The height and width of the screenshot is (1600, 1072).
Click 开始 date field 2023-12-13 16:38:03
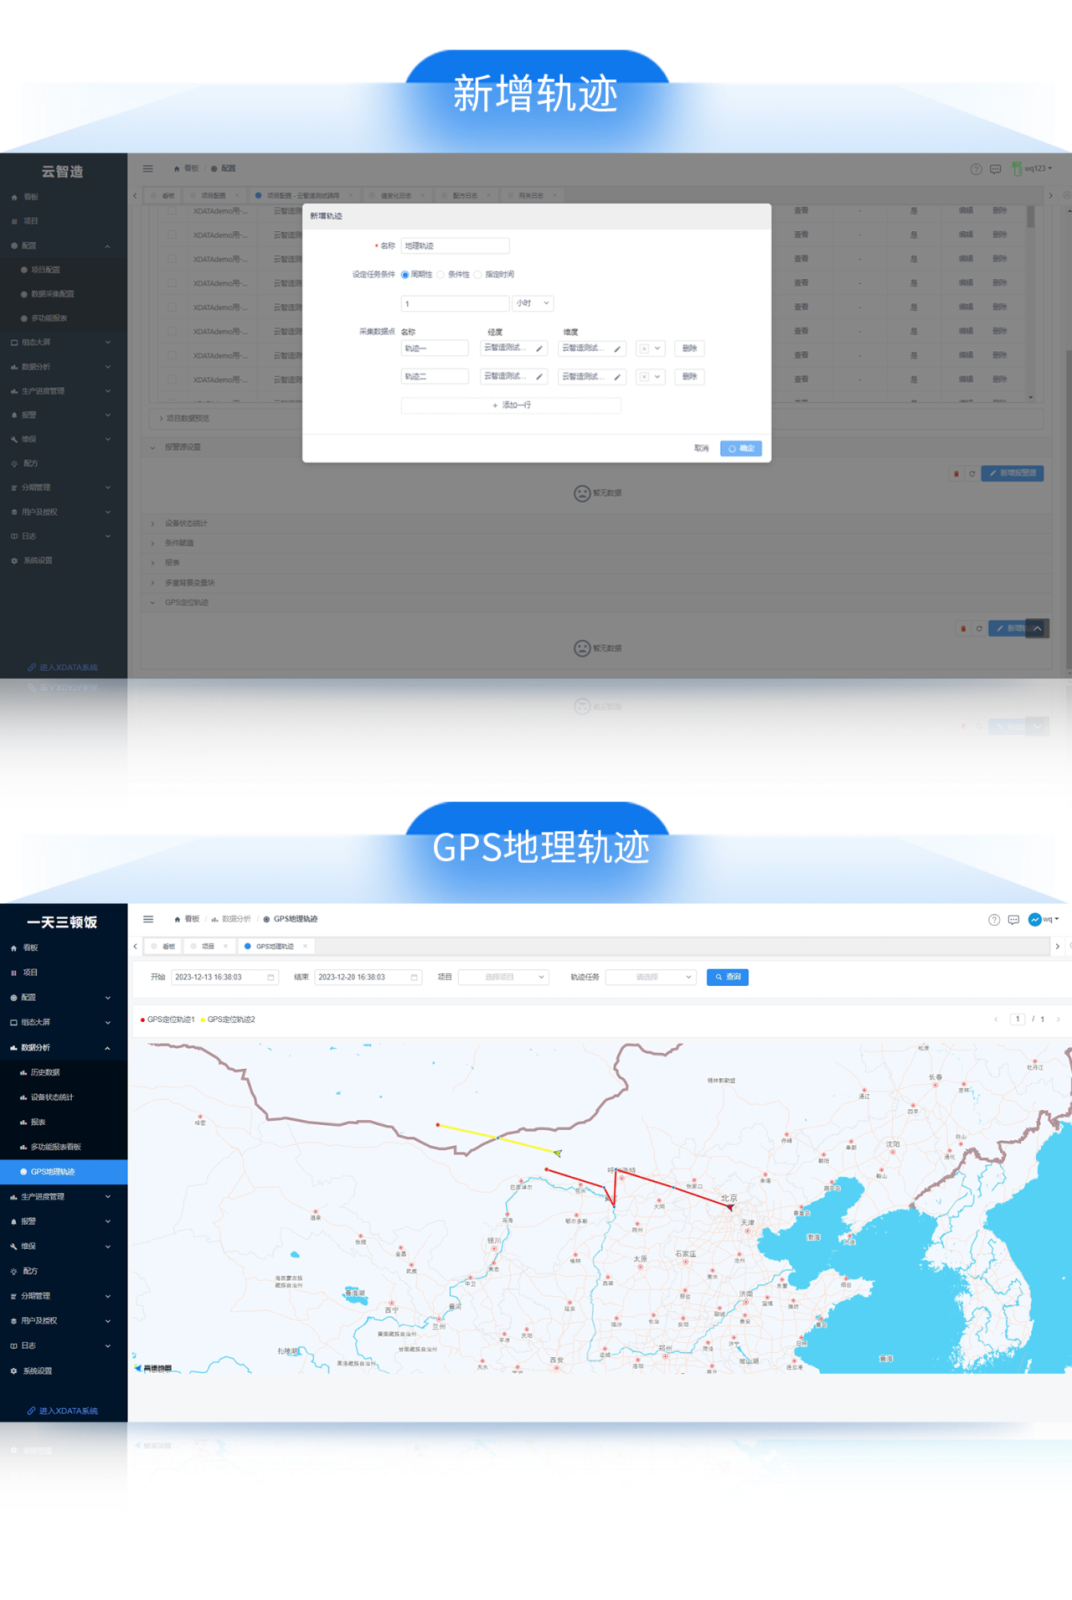(x=224, y=977)
